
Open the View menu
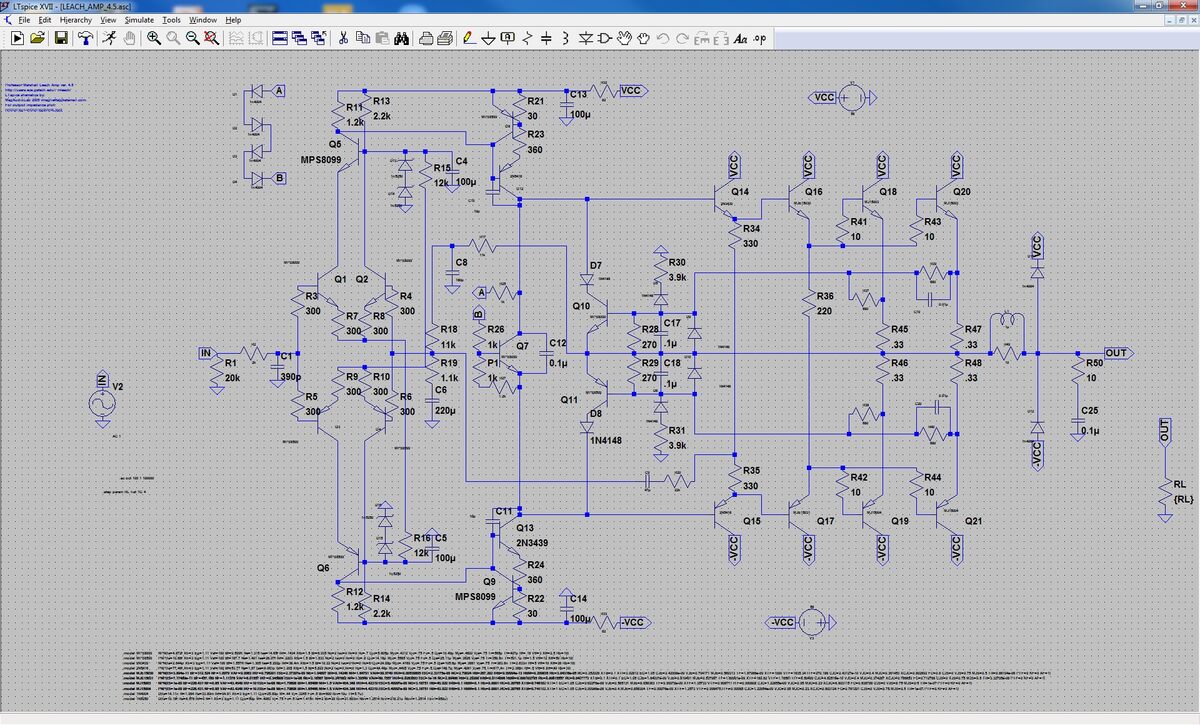[x=108, y=20]
